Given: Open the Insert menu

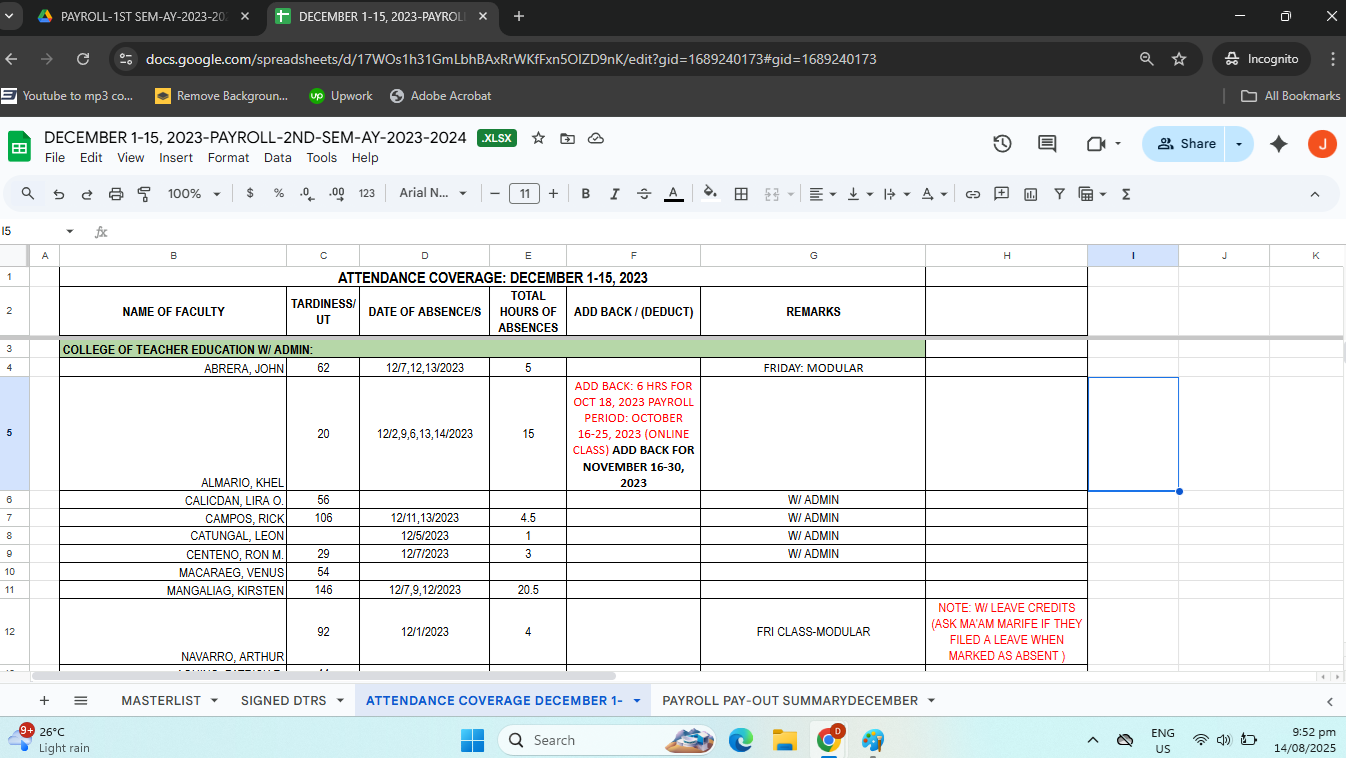Looking at the screenshot, I should (x=176, y=158).
